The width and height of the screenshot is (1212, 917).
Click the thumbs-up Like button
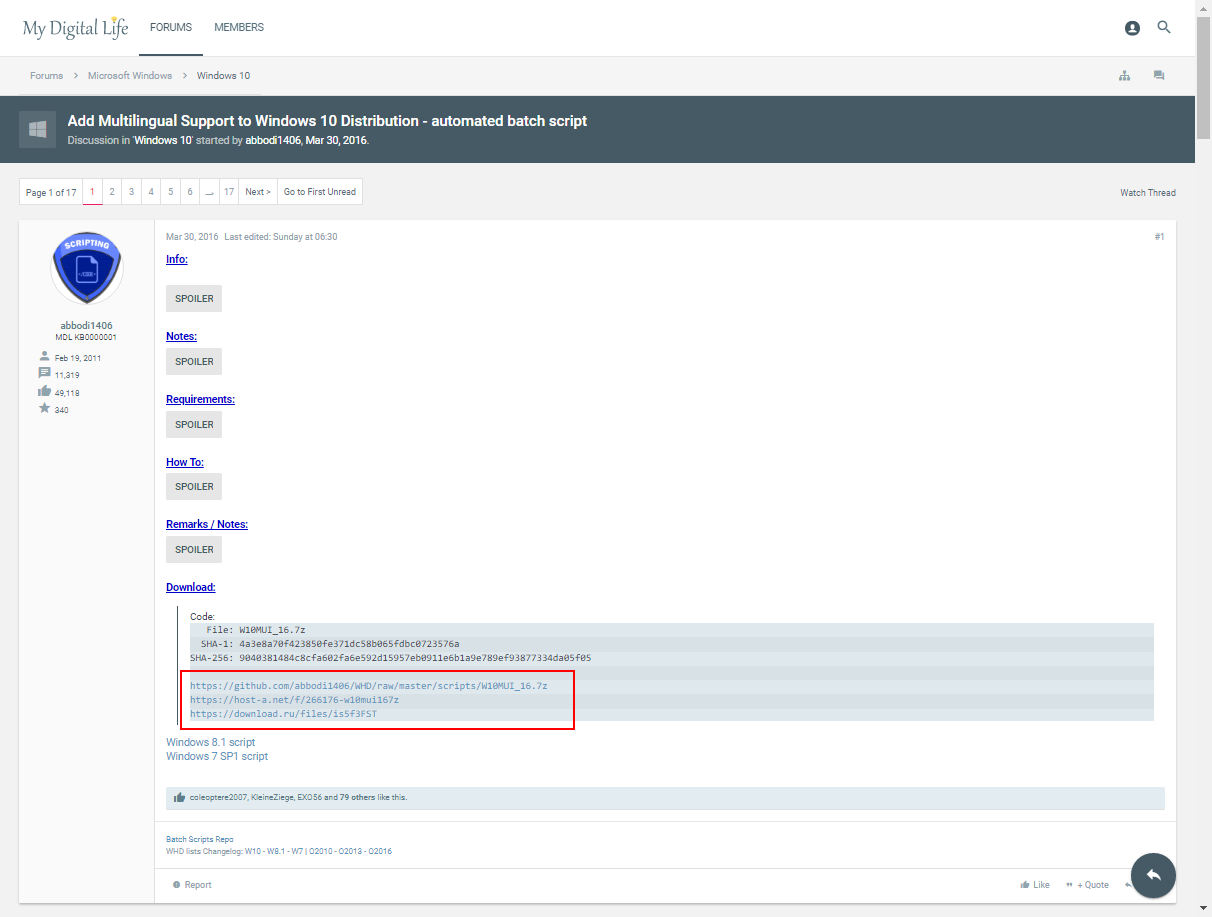1035,885
